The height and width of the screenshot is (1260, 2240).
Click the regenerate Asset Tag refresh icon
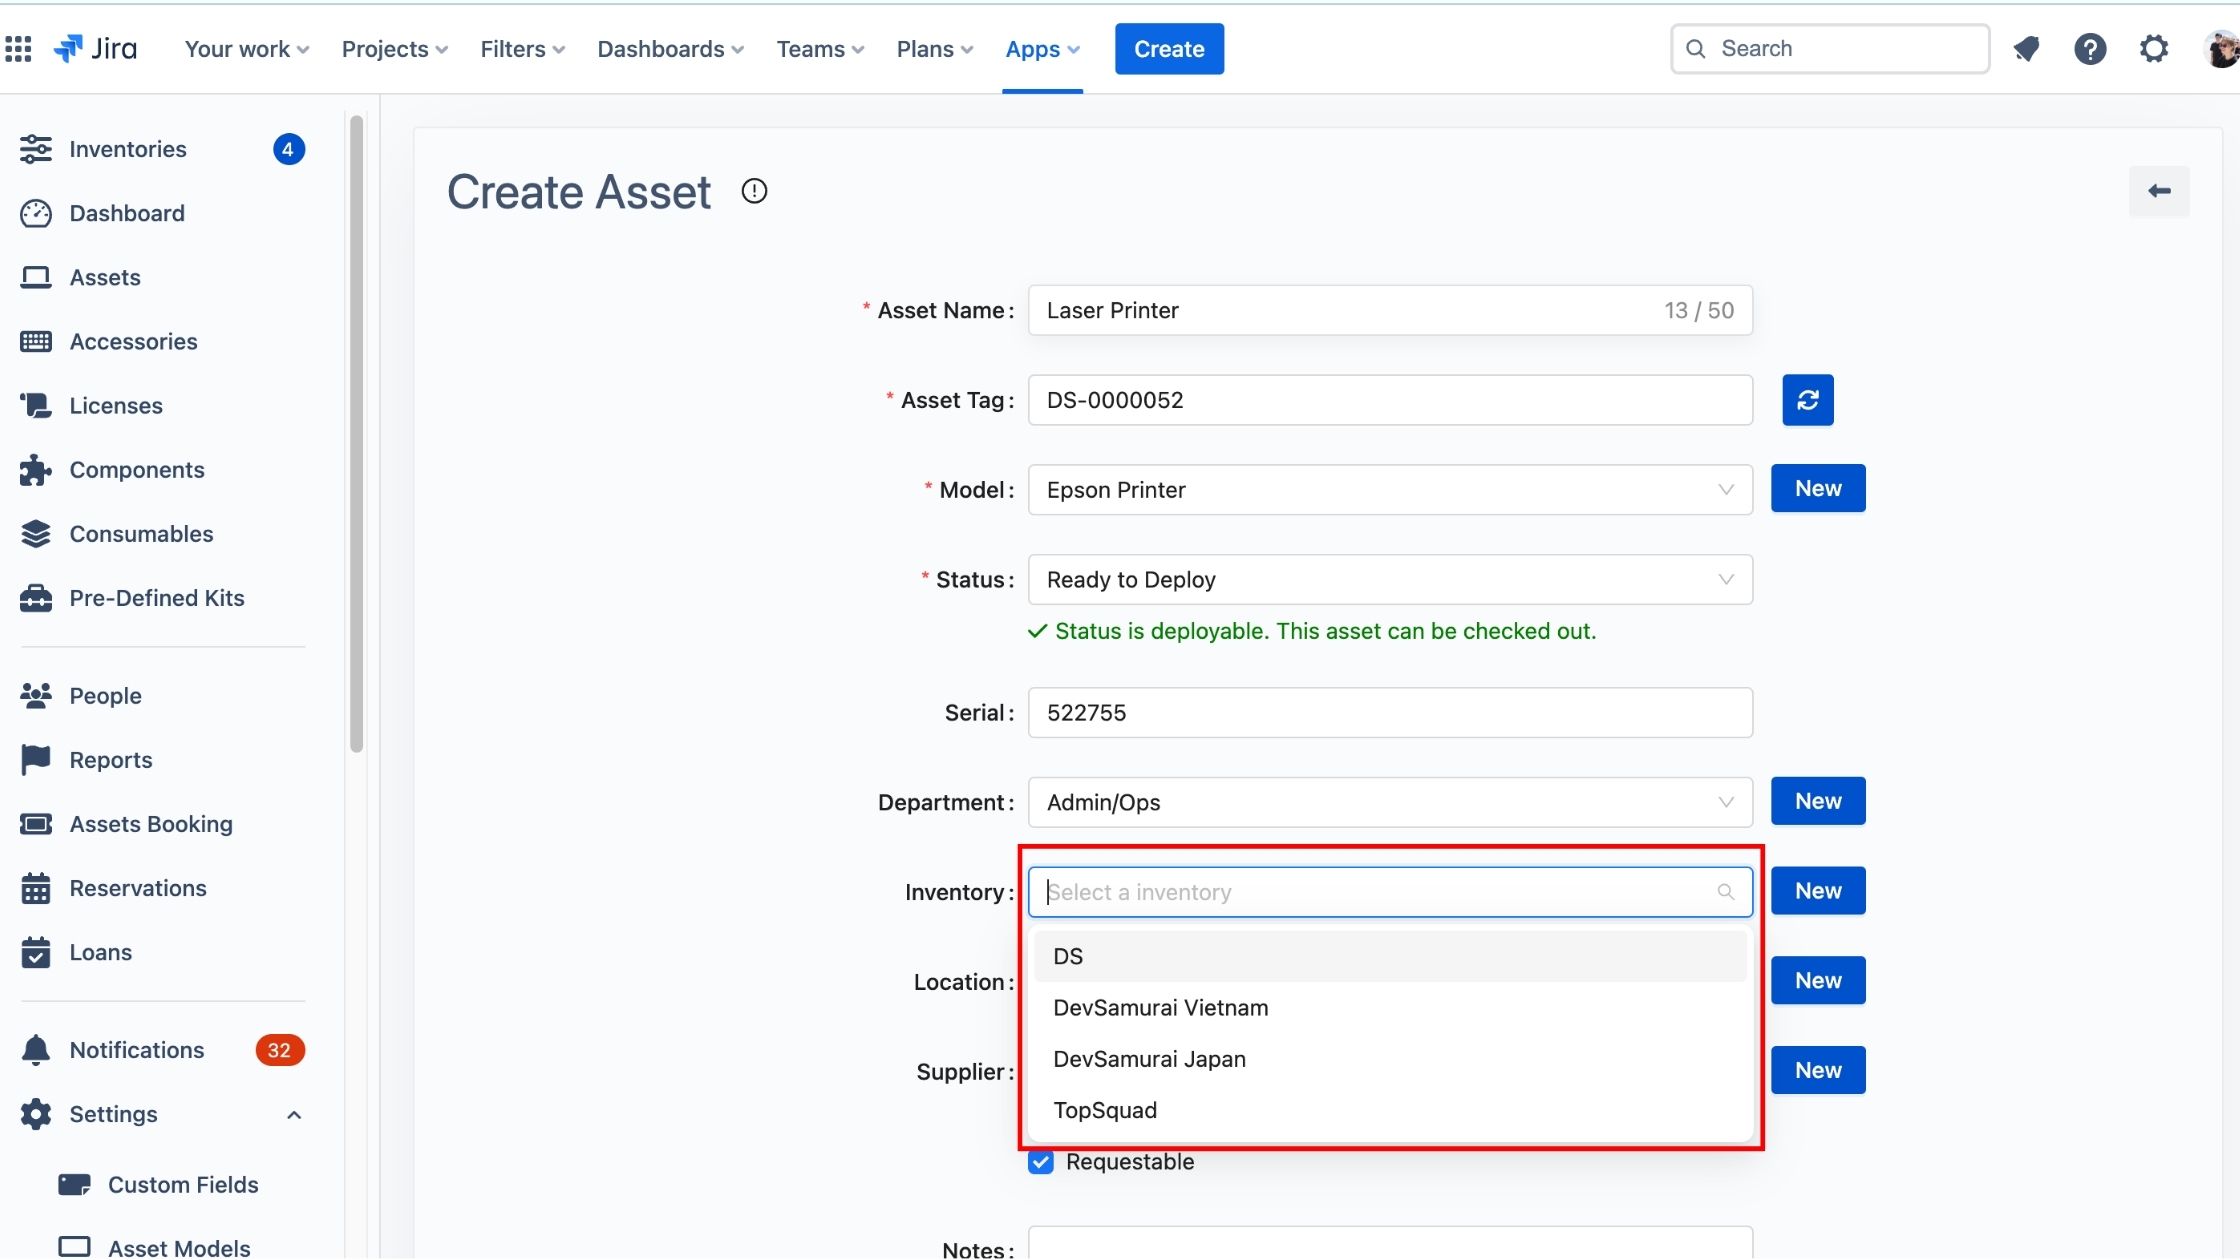1807,400
